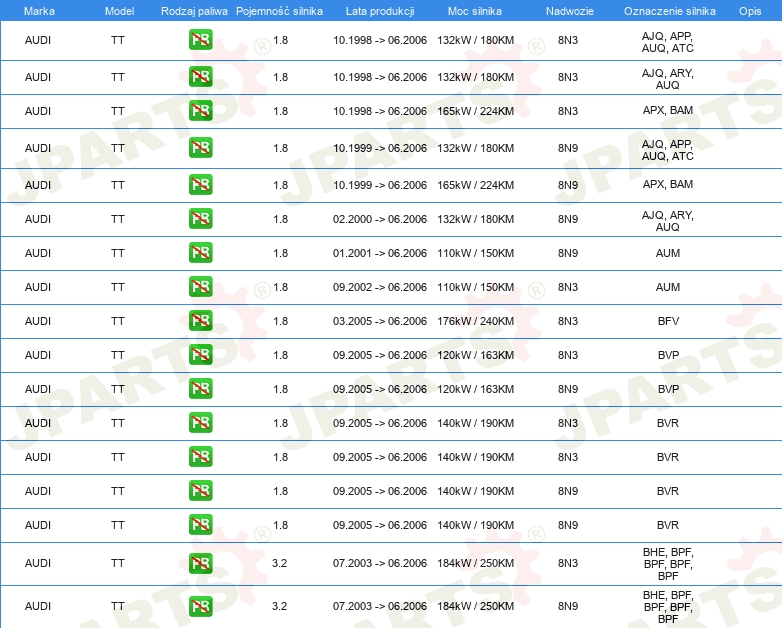Screen dimensions: 782x628
Task: Click fuel icon in BVP 8N3 row
Action: [x=200, y=355]
